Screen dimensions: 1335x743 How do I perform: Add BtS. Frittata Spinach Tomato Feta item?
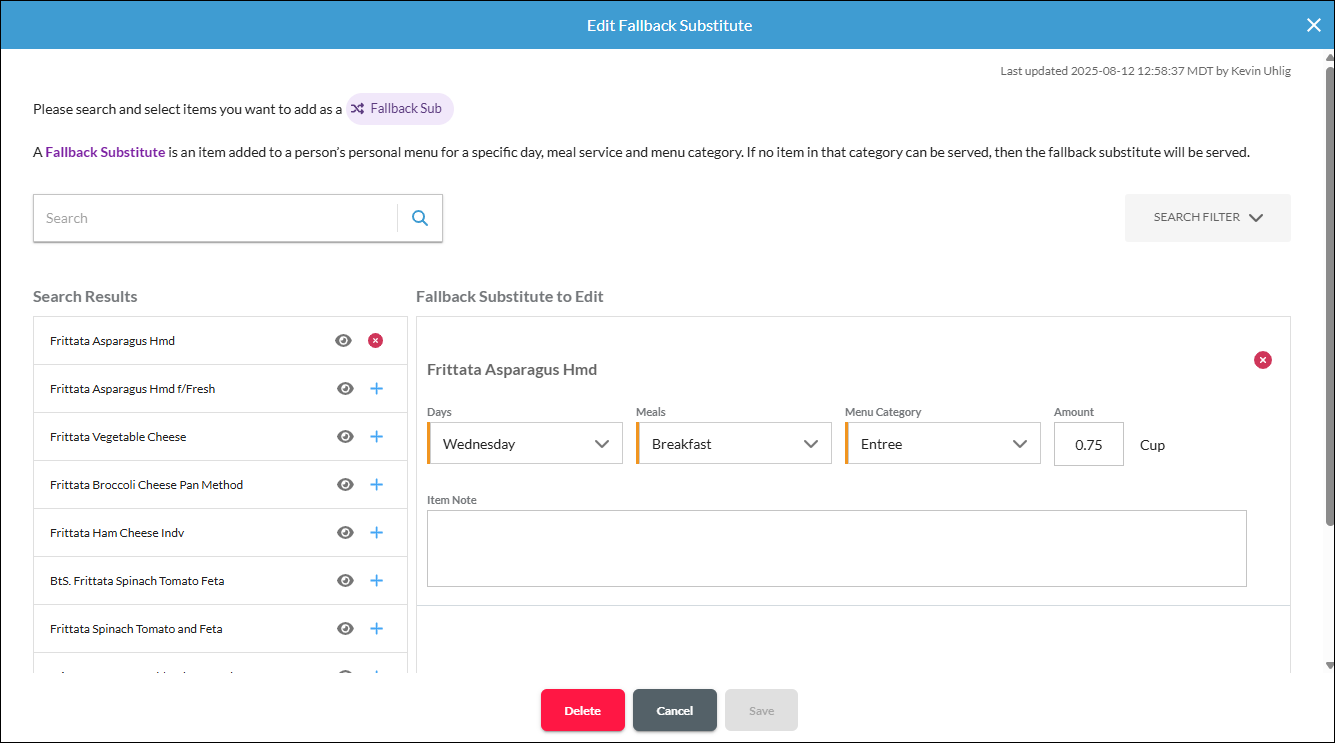(x=376, y=581)
